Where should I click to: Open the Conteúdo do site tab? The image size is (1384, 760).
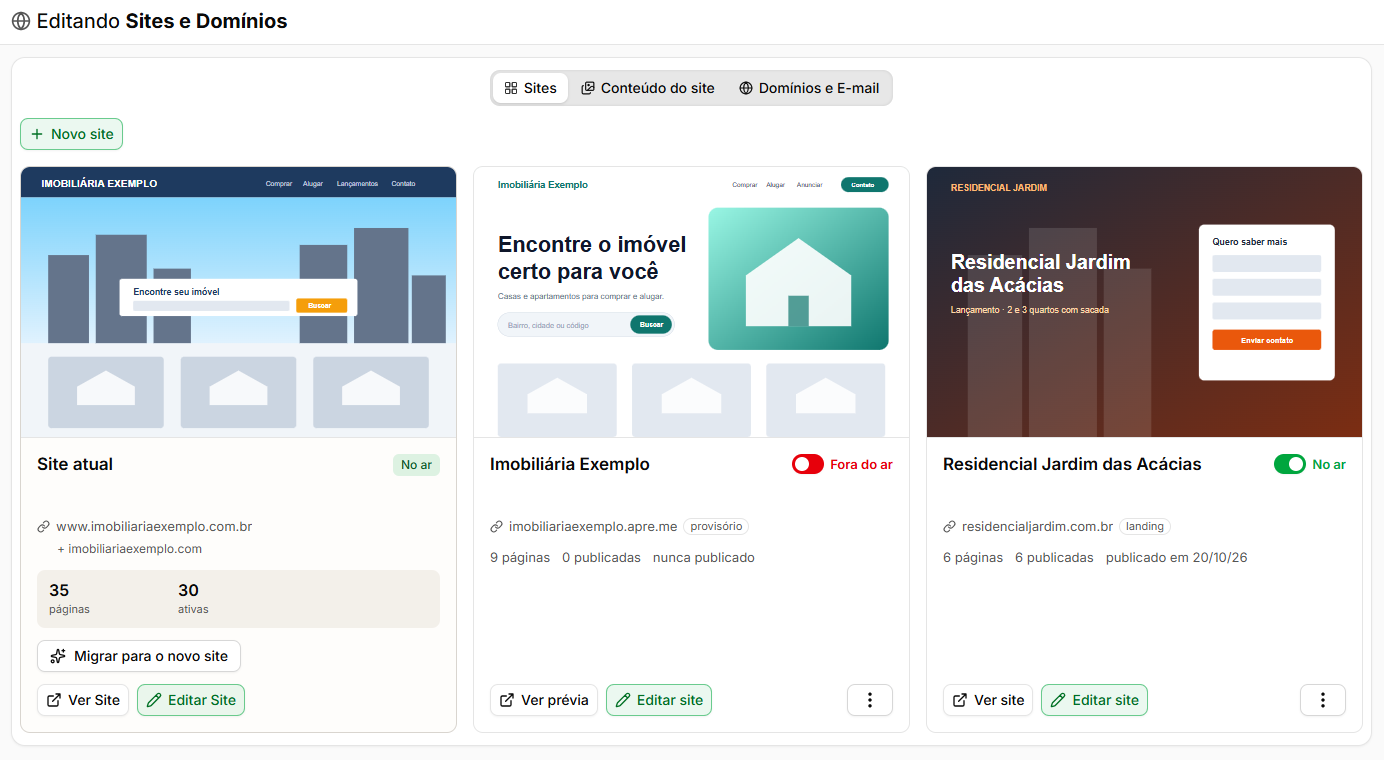(x=648, y=88)
